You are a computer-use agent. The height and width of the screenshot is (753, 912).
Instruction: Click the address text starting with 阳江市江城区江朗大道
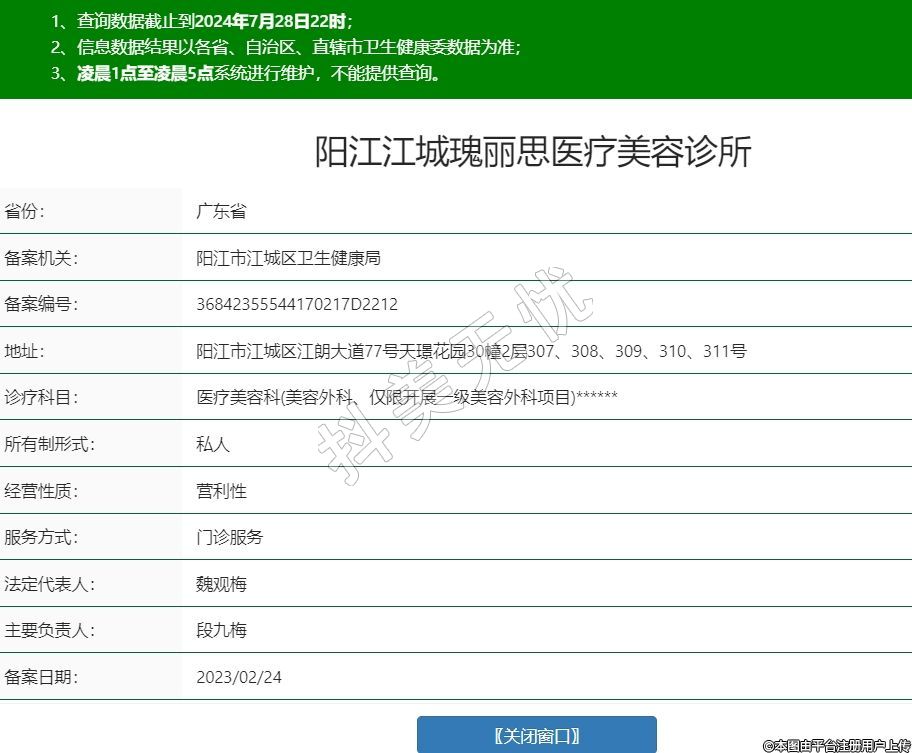point(471,351)
